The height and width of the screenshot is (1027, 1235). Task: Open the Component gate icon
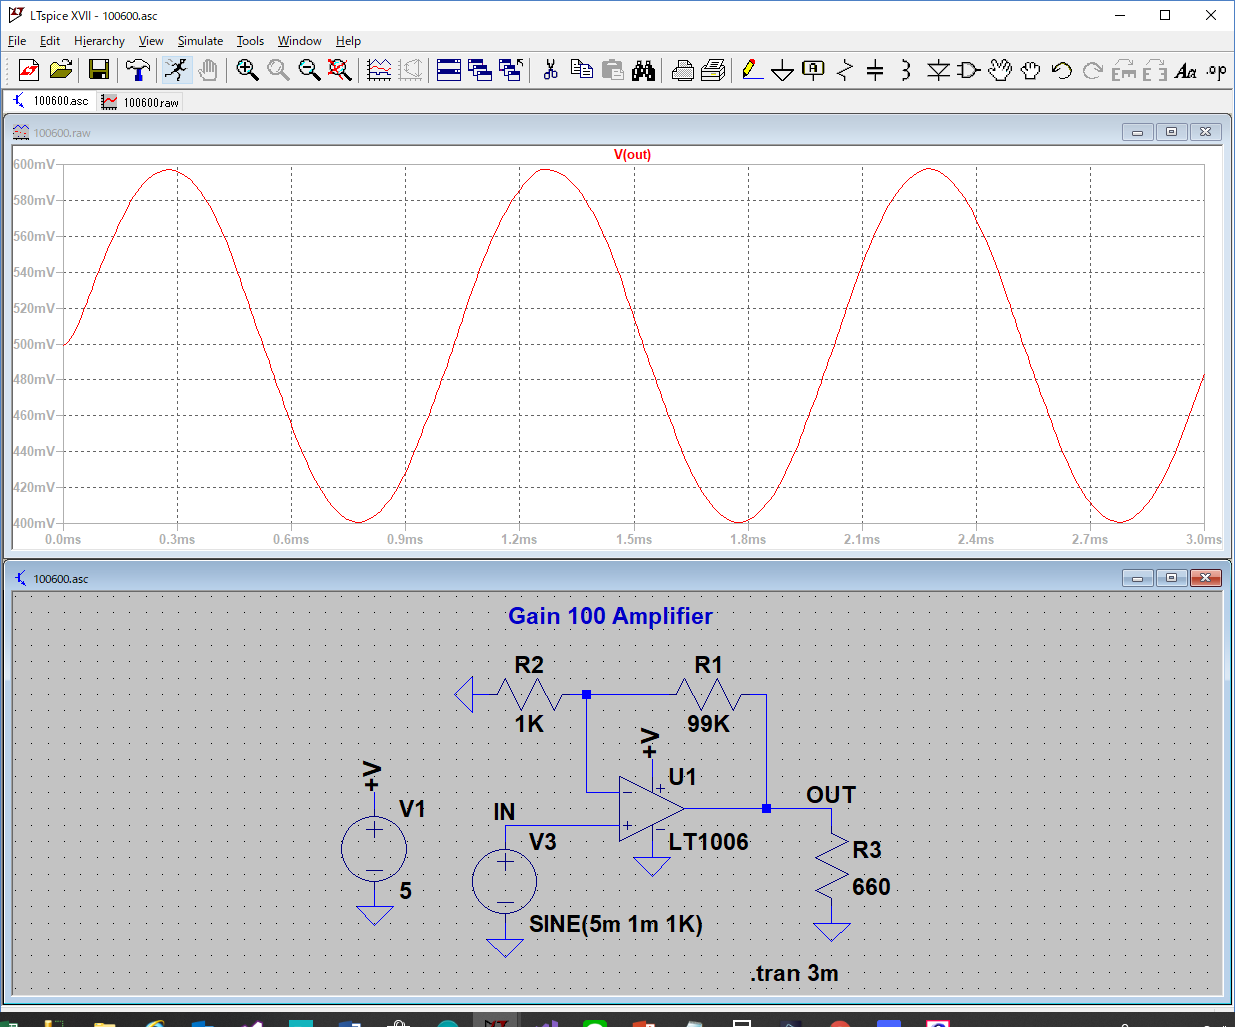tap(968, 70)
